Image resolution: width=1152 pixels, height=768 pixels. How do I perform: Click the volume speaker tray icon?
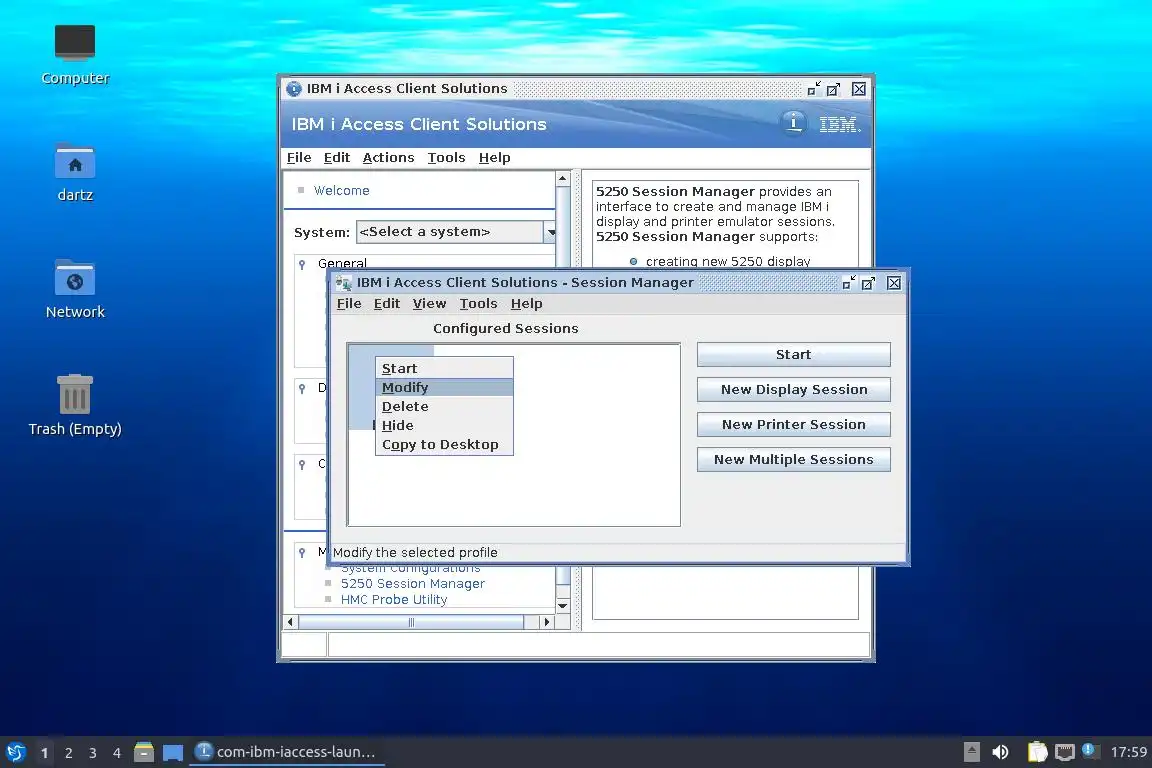(x=1000, y=752)
